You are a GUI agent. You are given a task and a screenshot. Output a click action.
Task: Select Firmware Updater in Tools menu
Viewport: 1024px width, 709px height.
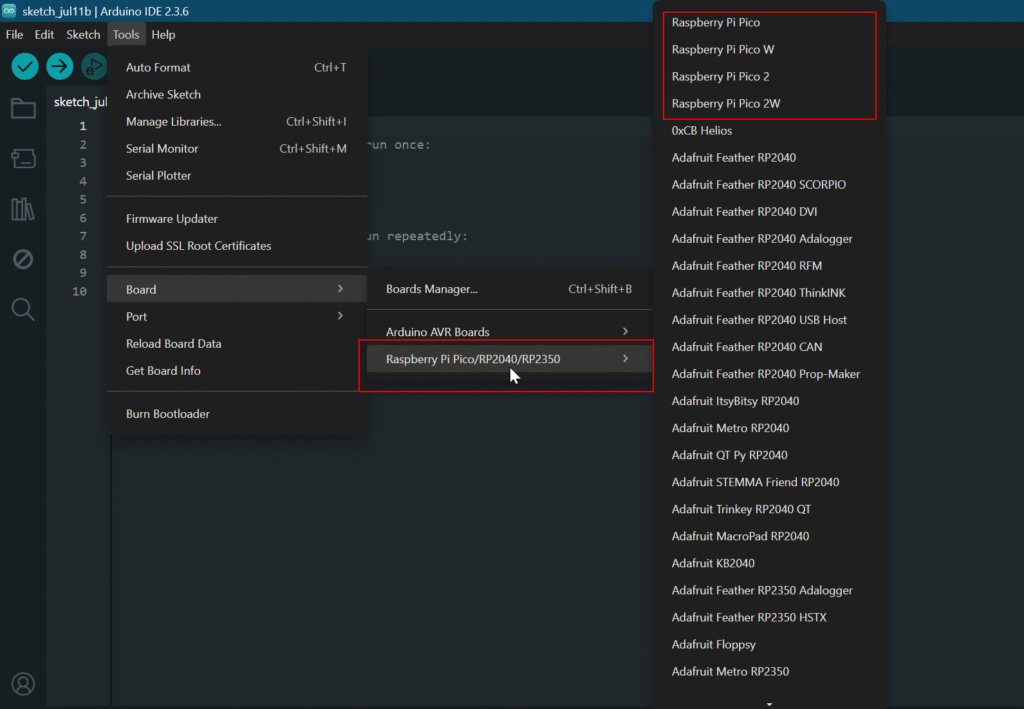tap(236, 219)
